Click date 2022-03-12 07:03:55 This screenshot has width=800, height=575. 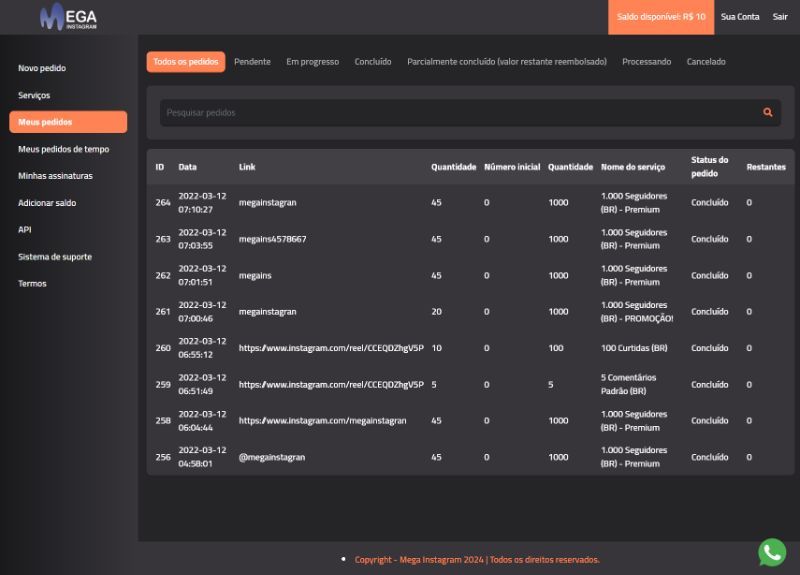point(202,239)
